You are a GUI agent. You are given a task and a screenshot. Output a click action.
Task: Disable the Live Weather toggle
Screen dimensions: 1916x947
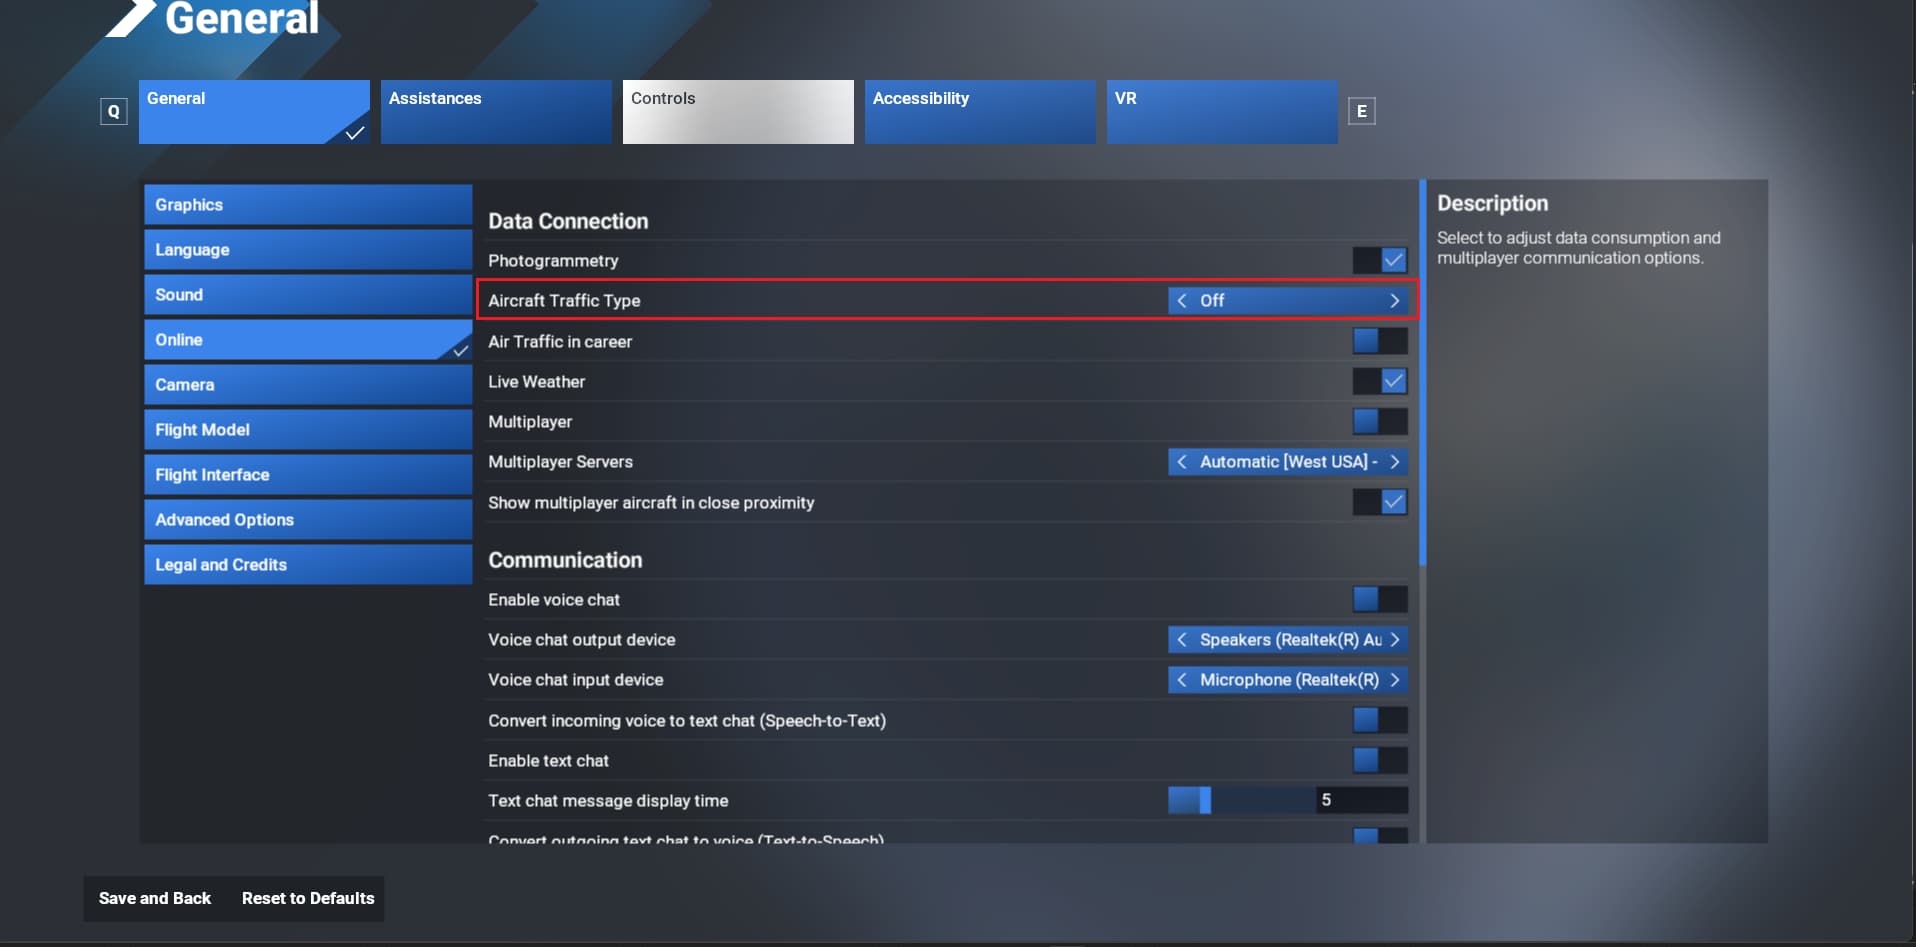[x=1380, y=381]
